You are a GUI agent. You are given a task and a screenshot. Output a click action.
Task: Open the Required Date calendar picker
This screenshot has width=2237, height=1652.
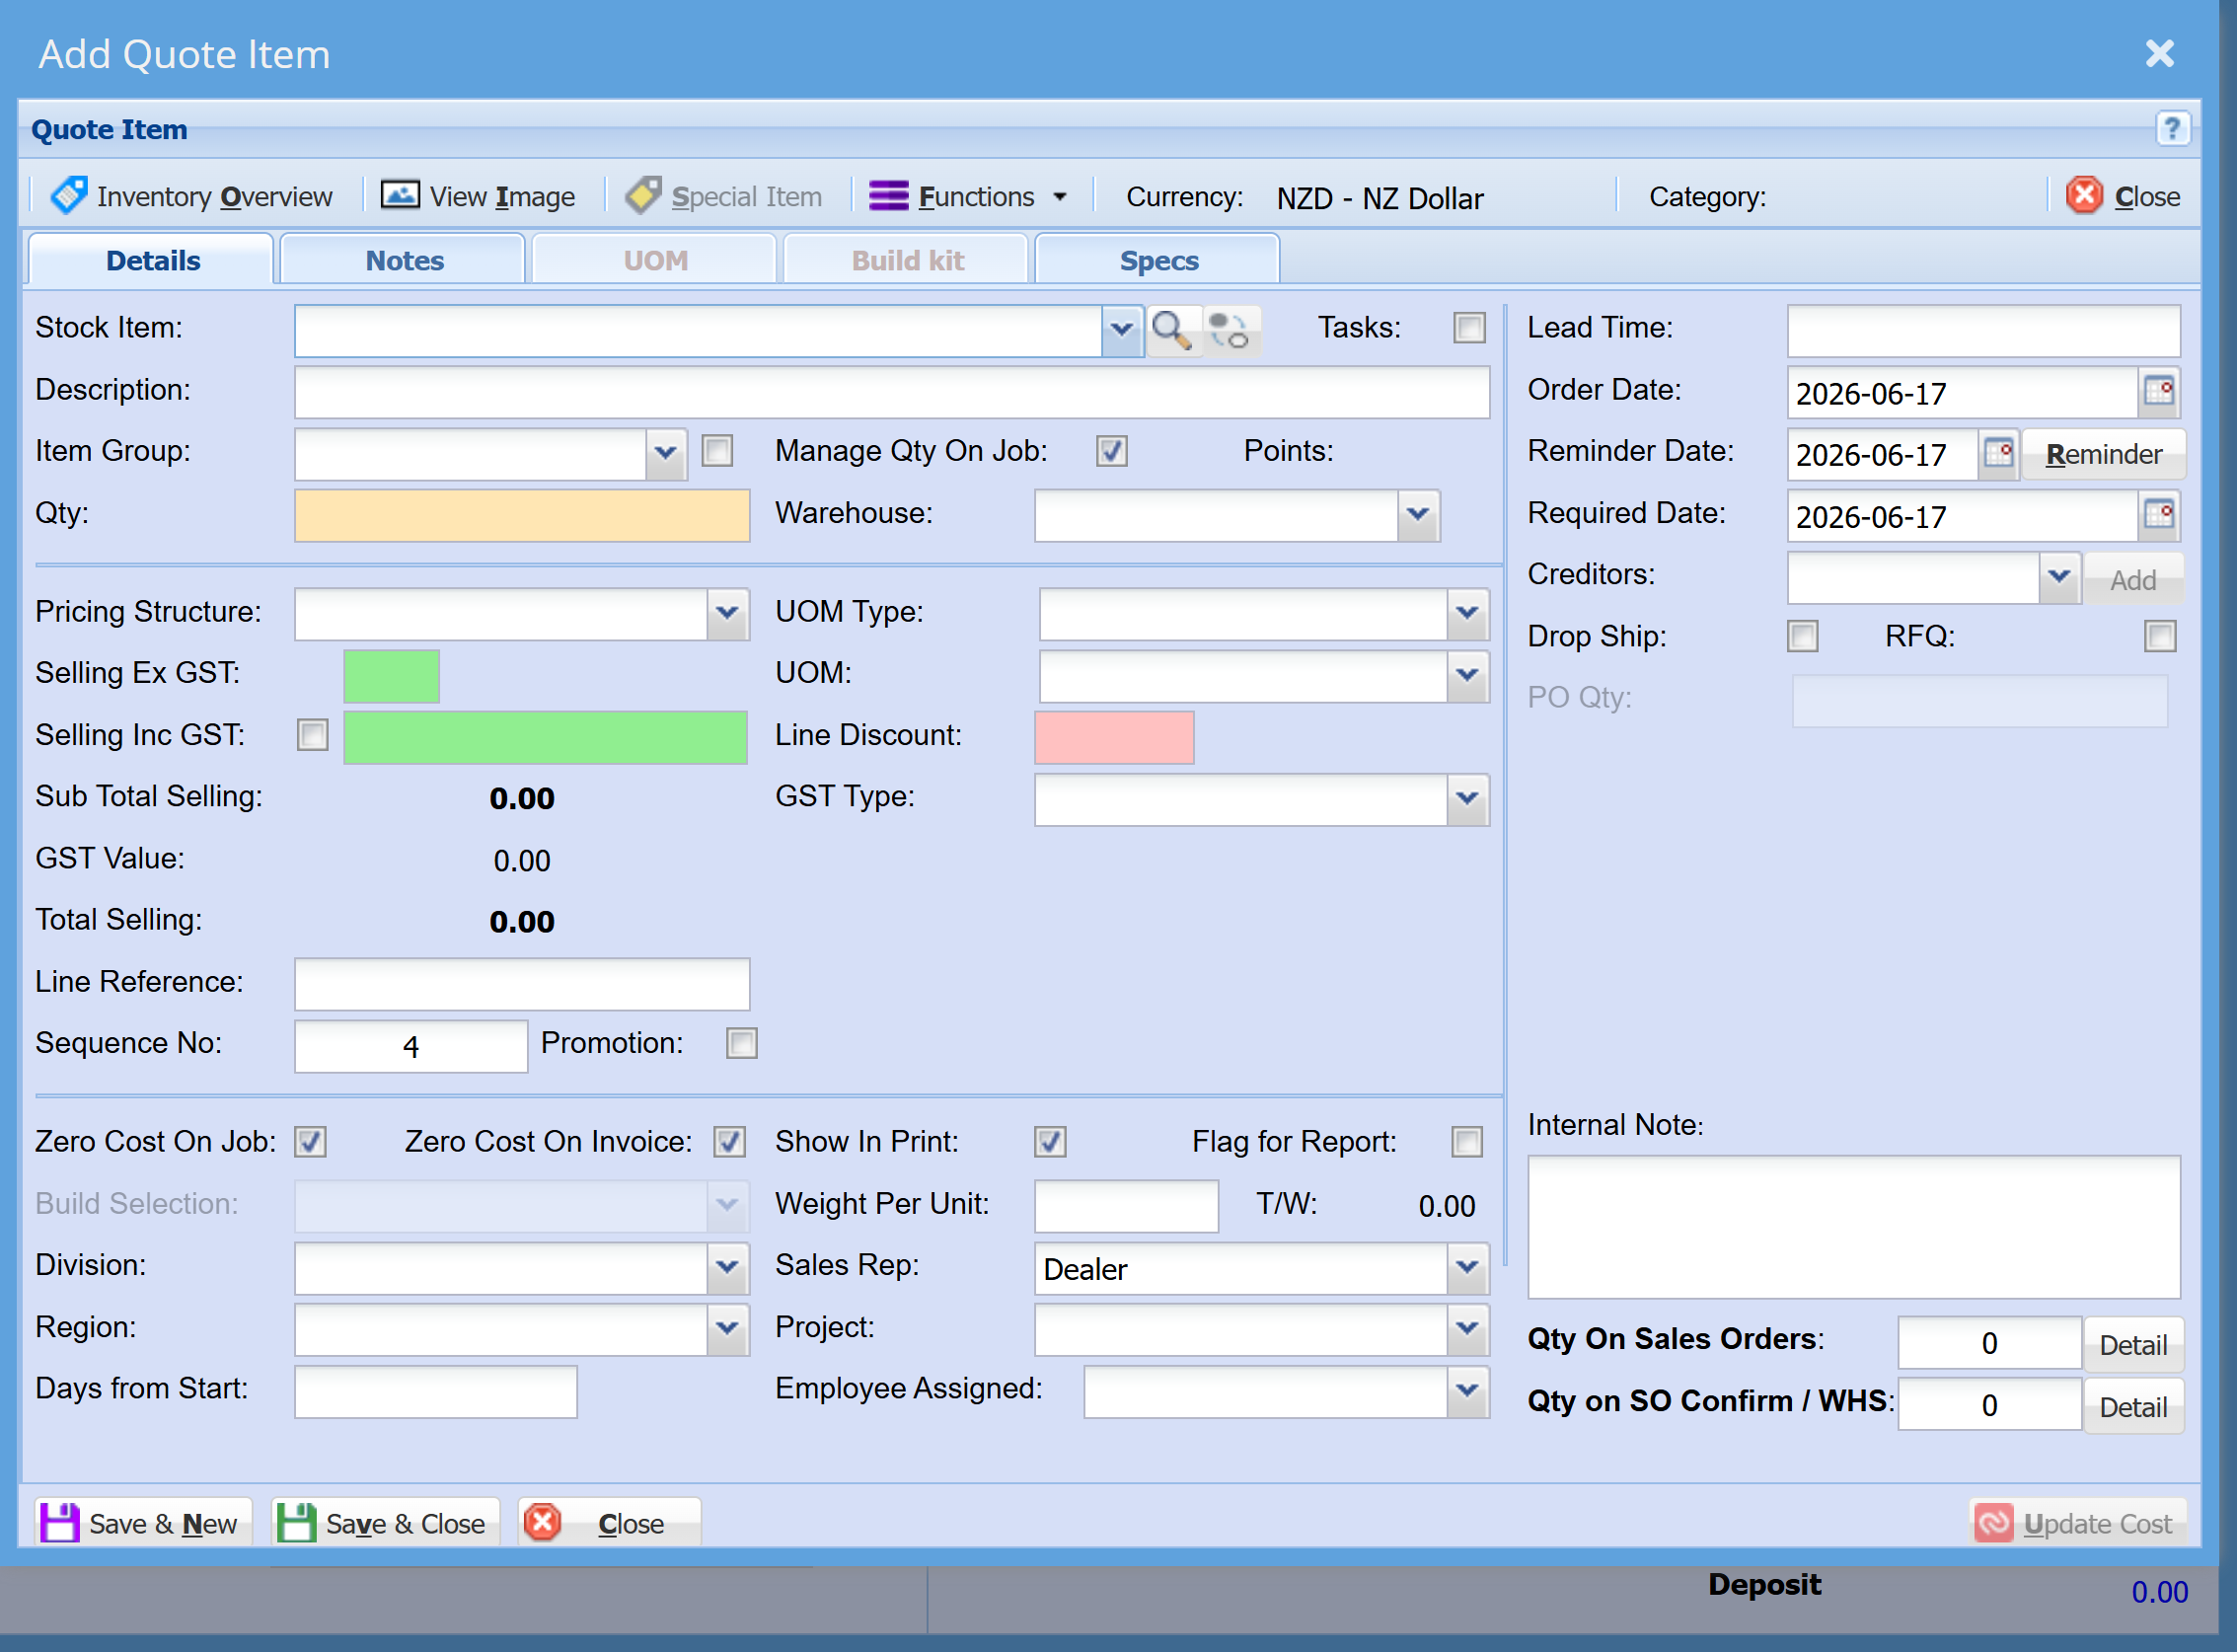tap(2159, 515)
